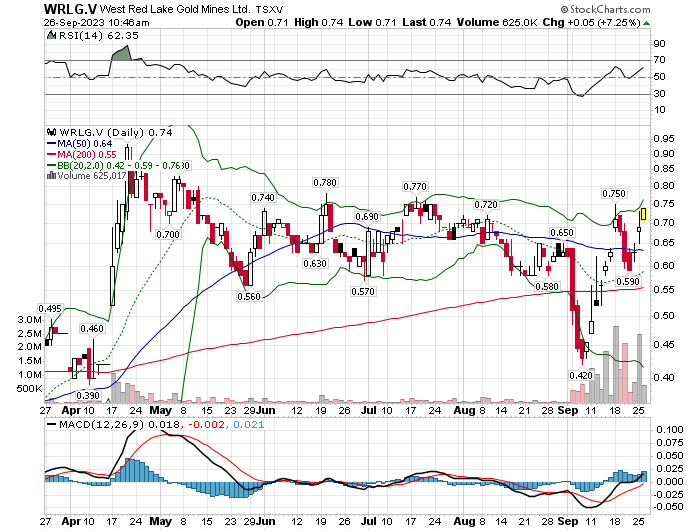The image size is (700, 530).
Task: Click the 0.740 price annotation
Action: tap(263, 198)
